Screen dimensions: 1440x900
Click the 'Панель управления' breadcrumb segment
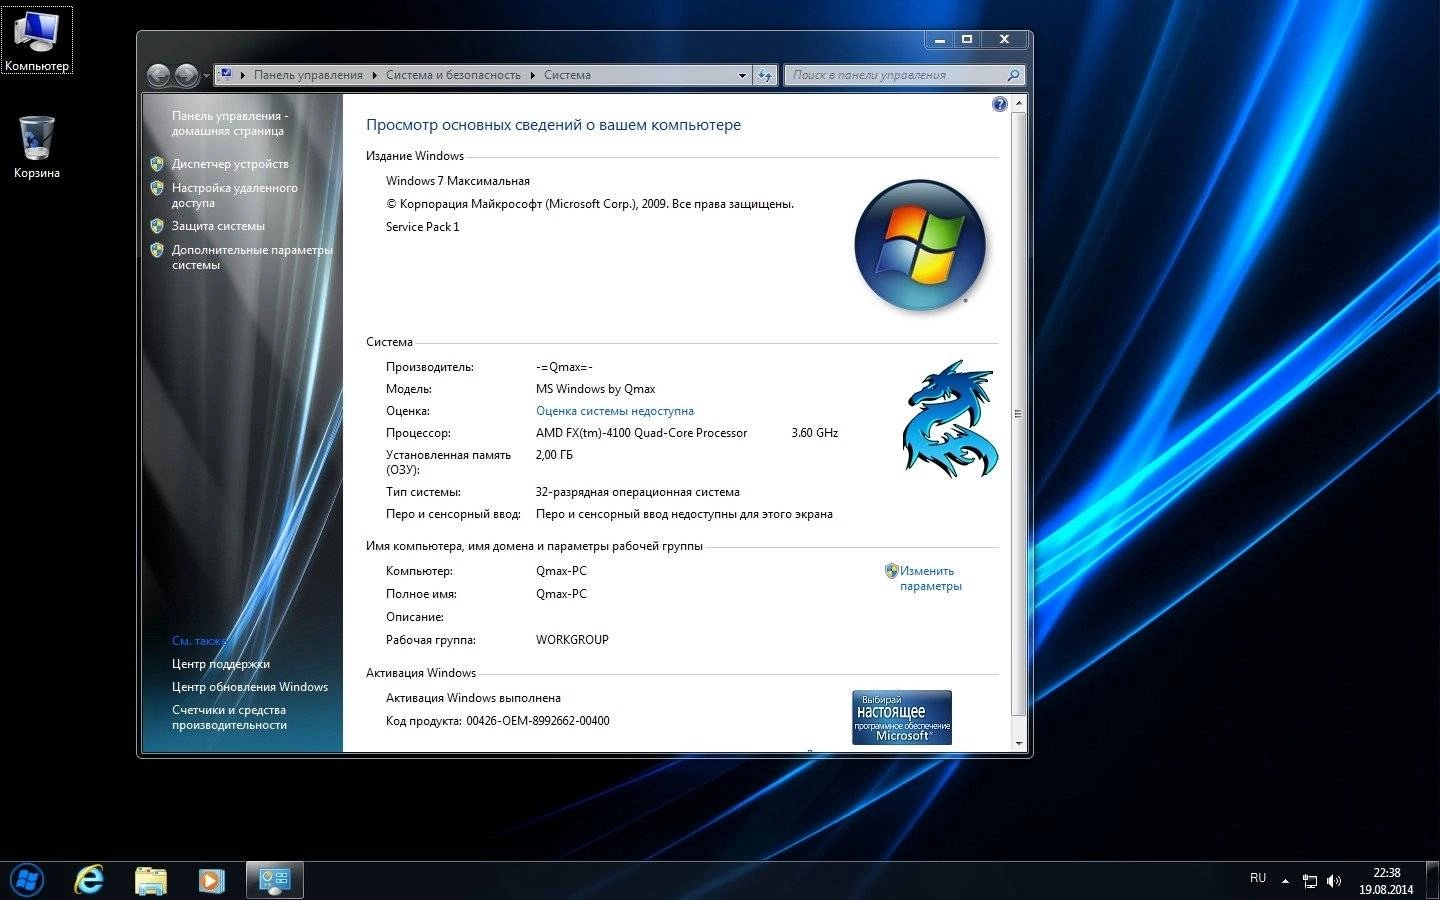pyautogui.click(x=308, y=75)
